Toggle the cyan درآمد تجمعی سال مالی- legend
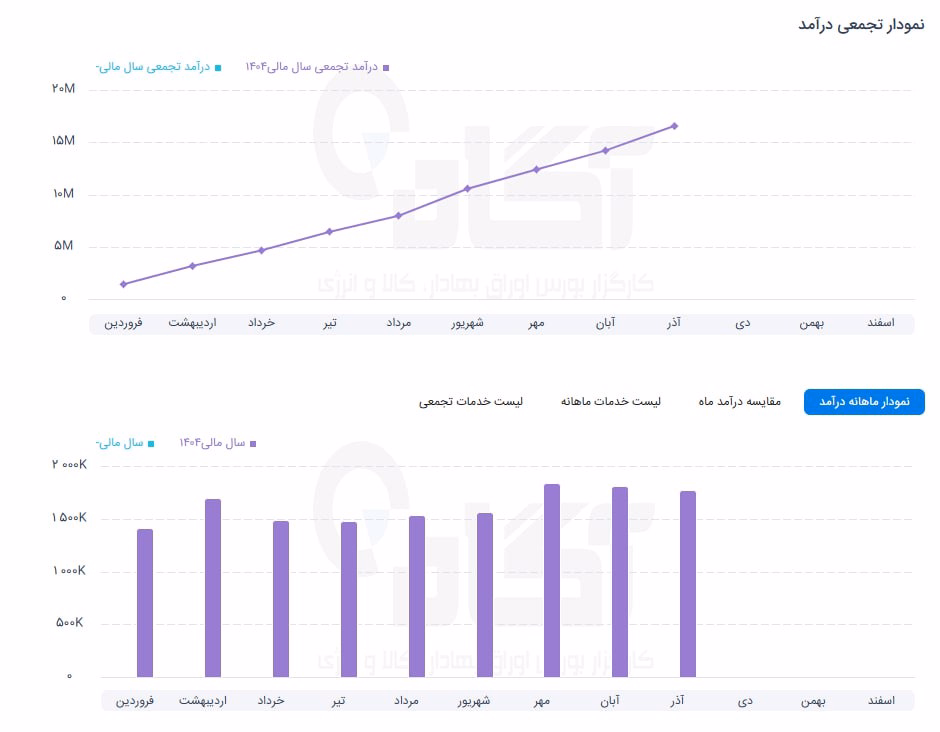The image size is (940, 732). [x=158, y=67]
